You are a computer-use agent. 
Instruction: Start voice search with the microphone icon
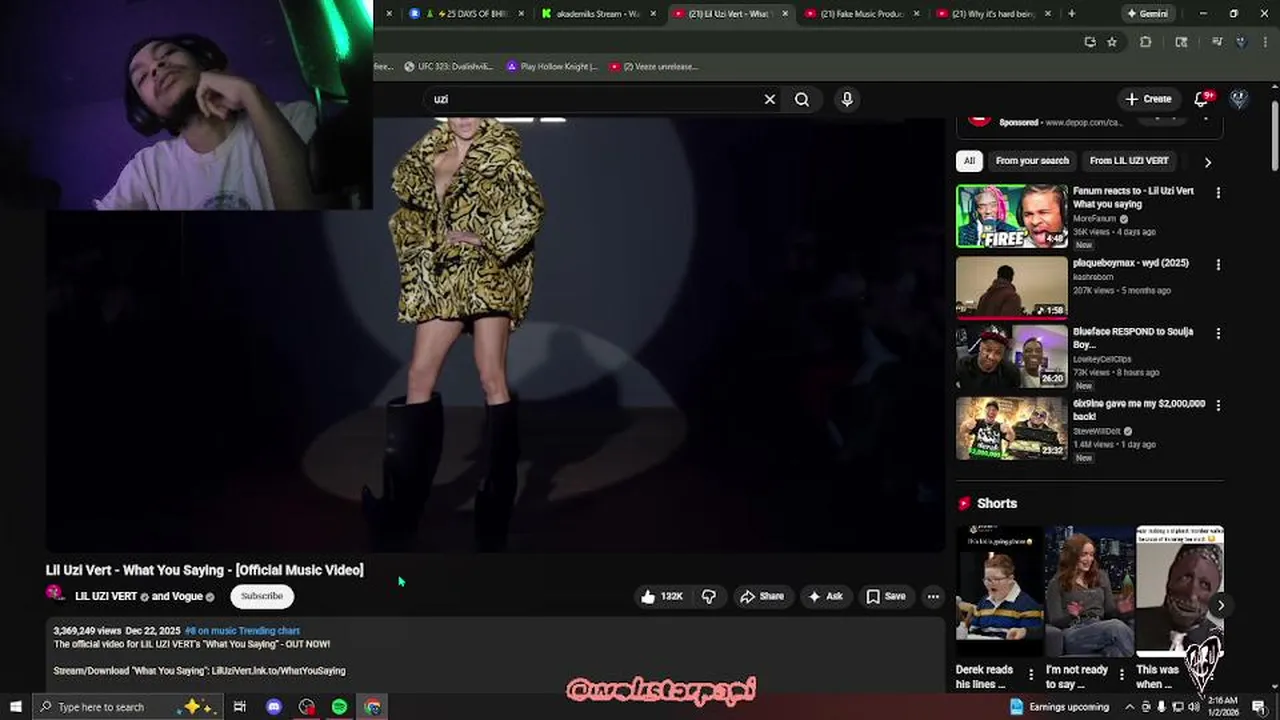click(x=847, y=99)
